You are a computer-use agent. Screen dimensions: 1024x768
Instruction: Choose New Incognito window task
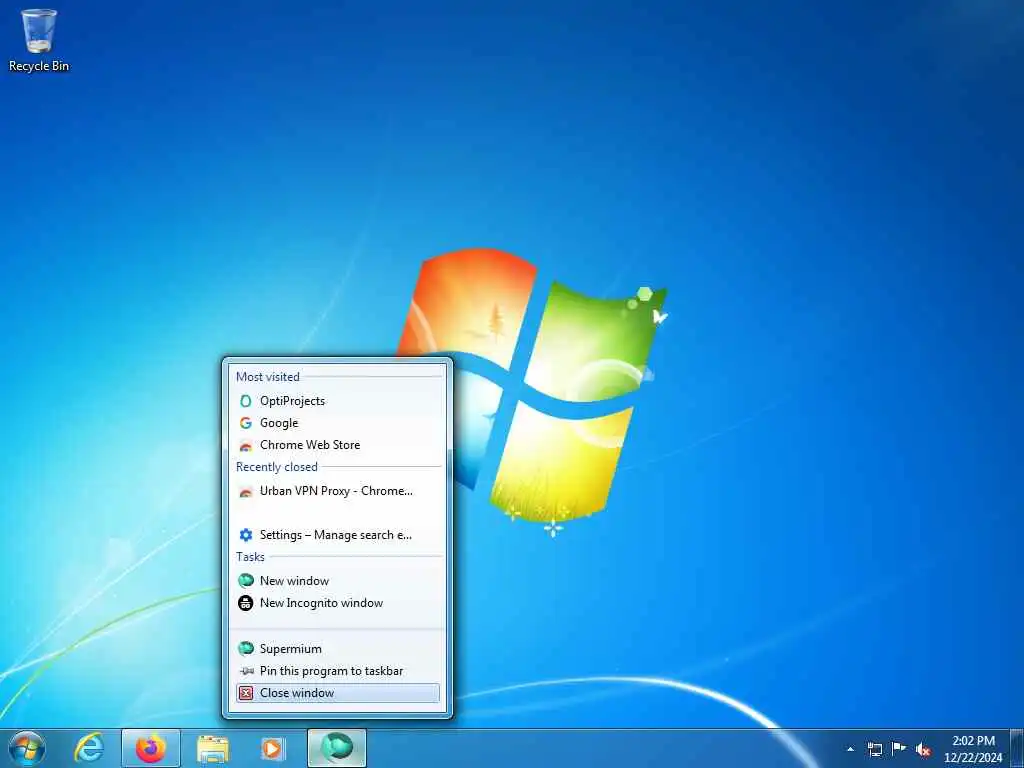click(338, 603)
